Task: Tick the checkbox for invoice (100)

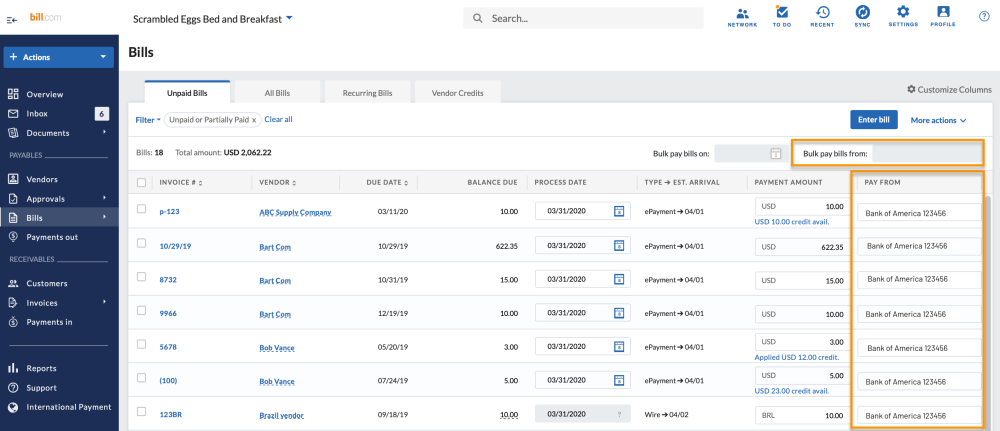Action: (x=142, y=377)
